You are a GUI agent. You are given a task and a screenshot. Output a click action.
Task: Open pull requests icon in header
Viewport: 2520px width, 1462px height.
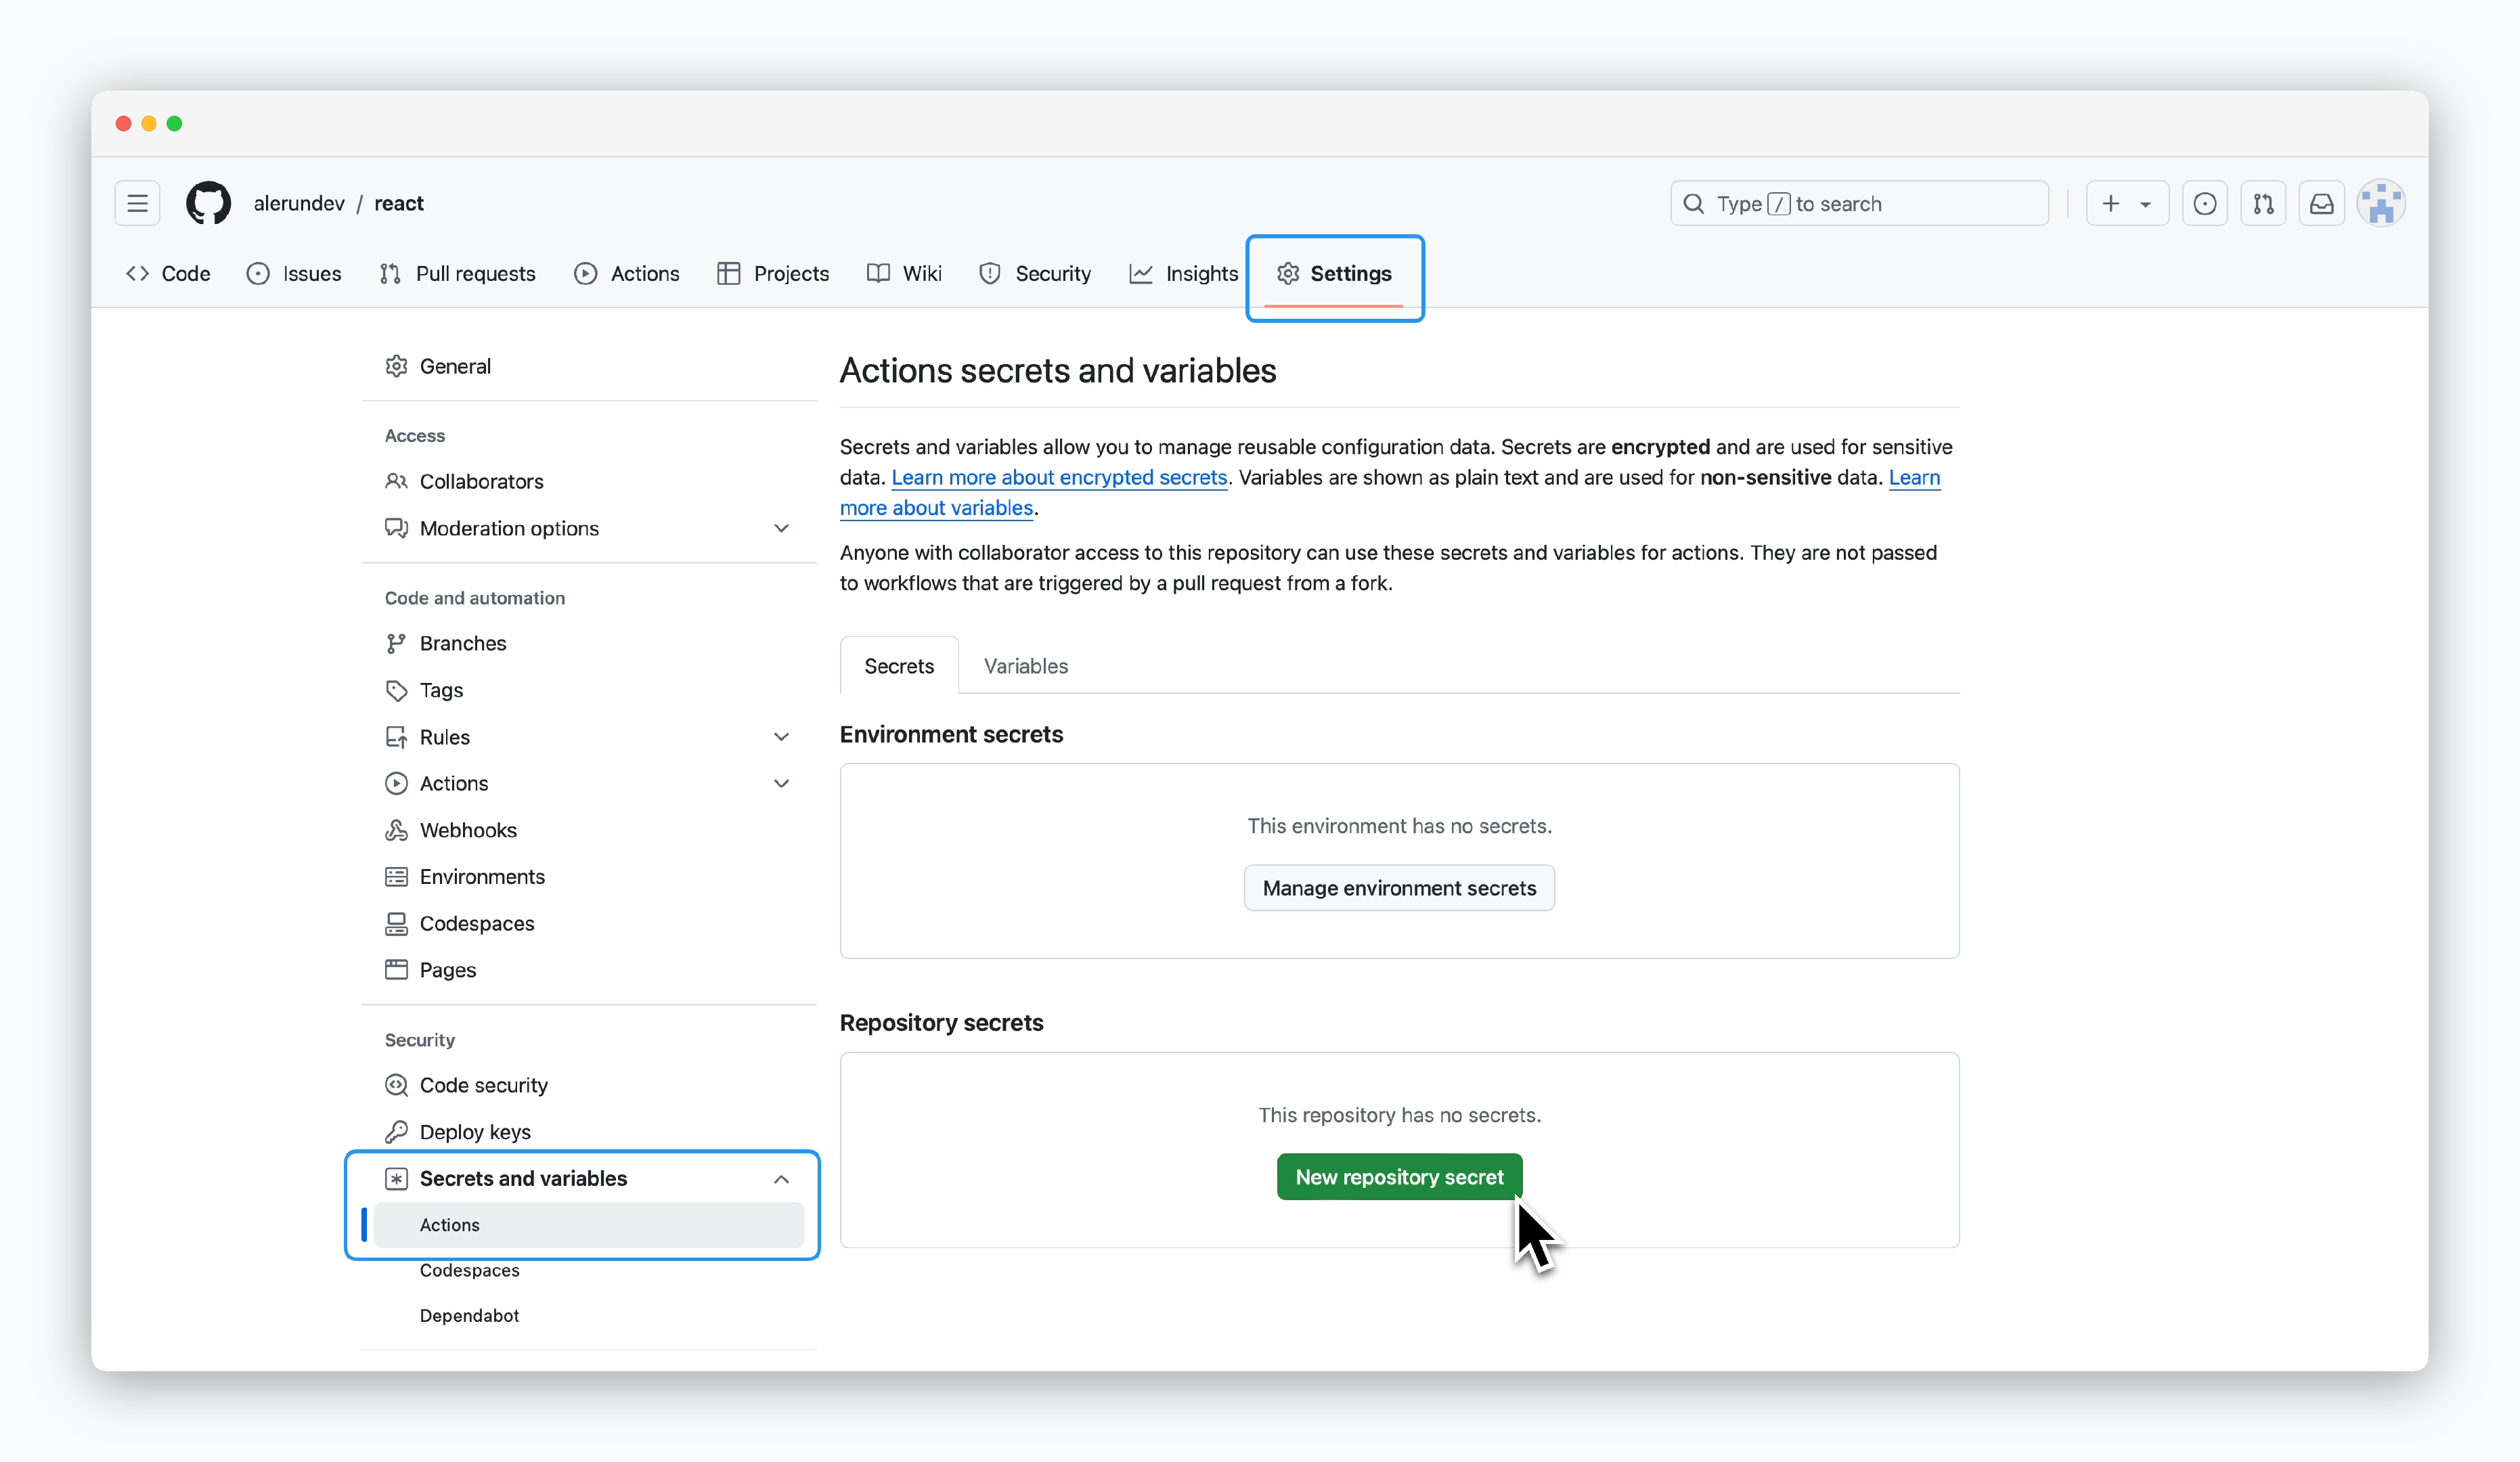coord(2263,203)
